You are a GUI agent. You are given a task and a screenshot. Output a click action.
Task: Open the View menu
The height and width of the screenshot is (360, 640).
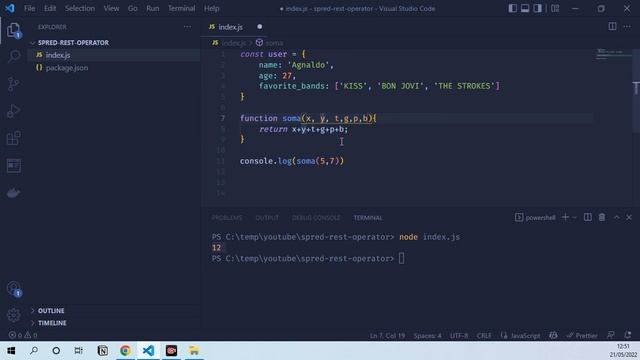(x=111, y=8)
